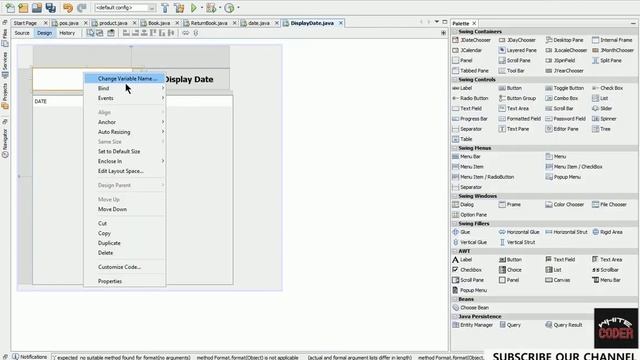Close the DisplayDate.java tab
Screen dimensions: 640x360
click(x=341, y=23)
